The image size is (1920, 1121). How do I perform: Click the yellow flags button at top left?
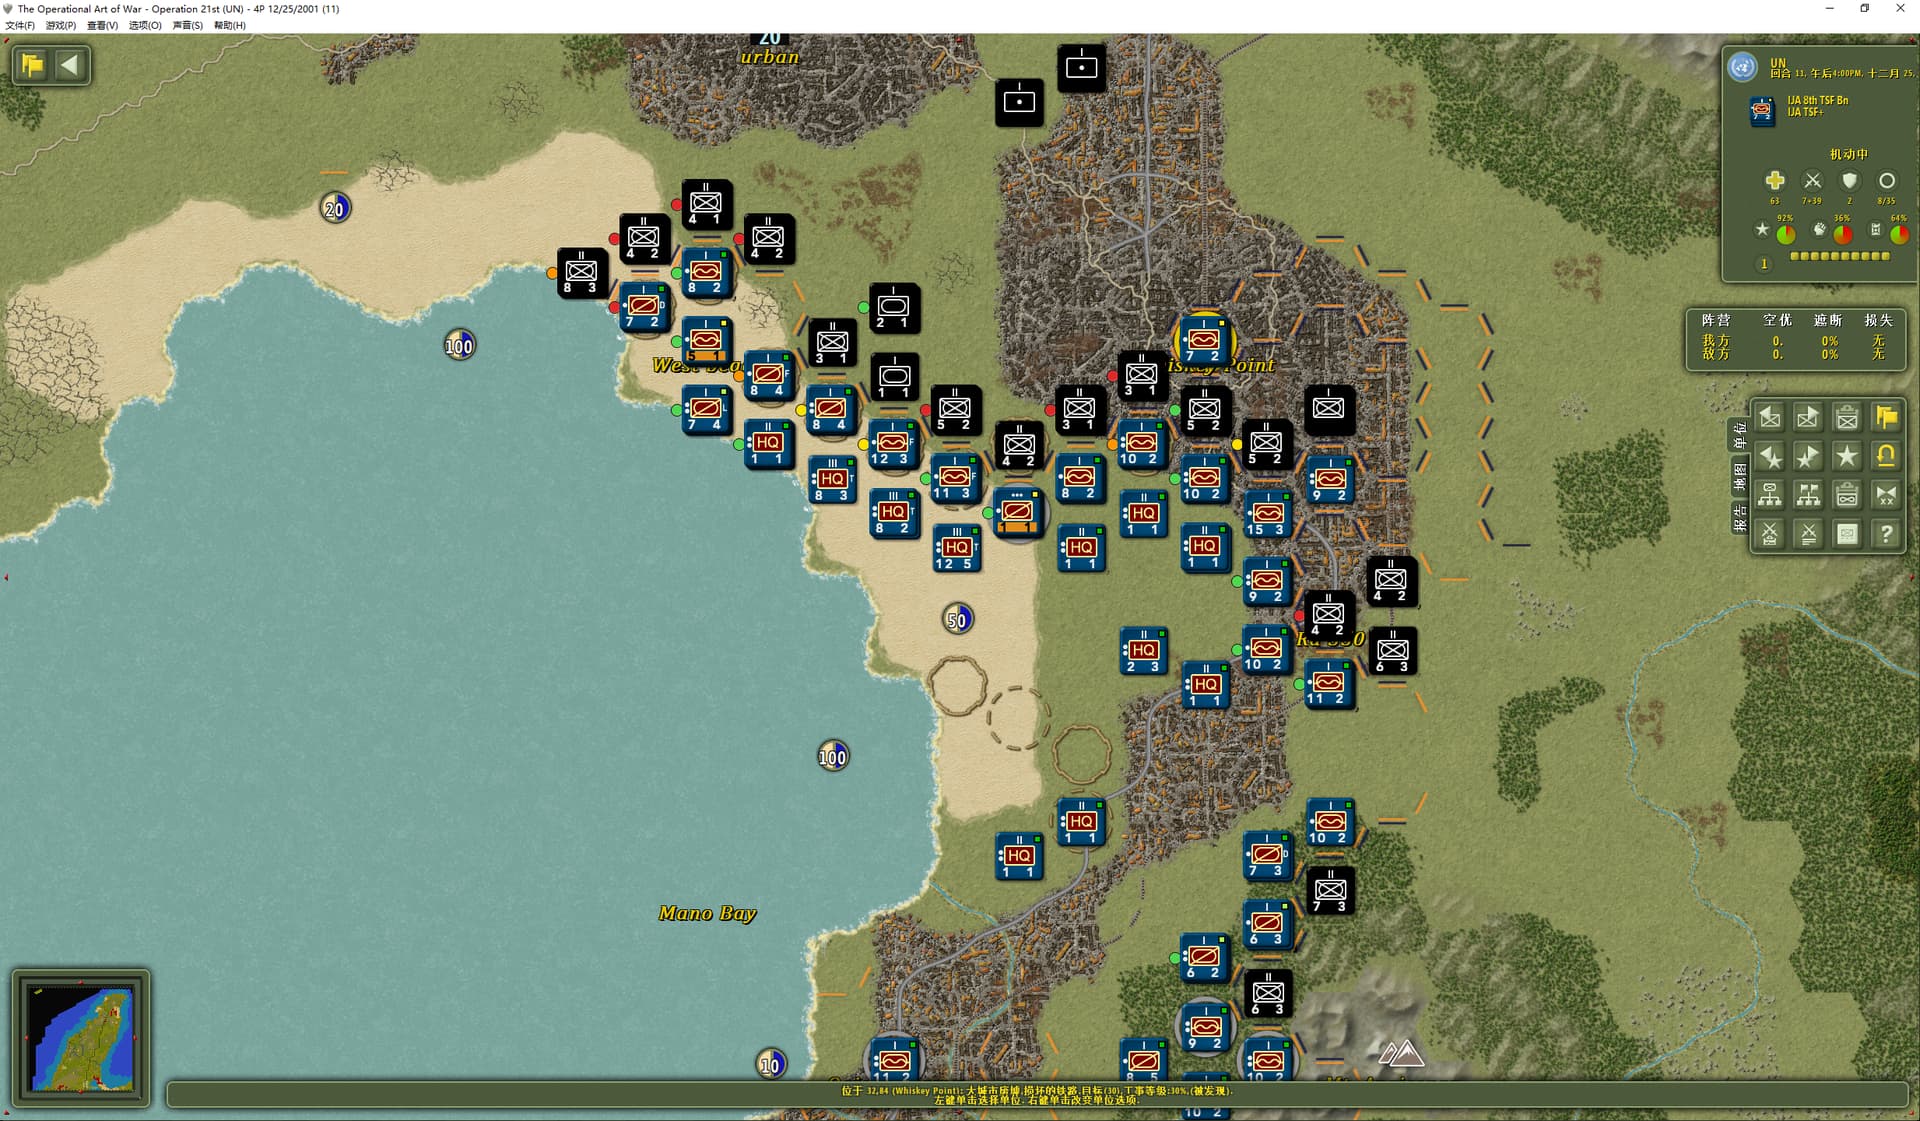(x=32, y=65)
